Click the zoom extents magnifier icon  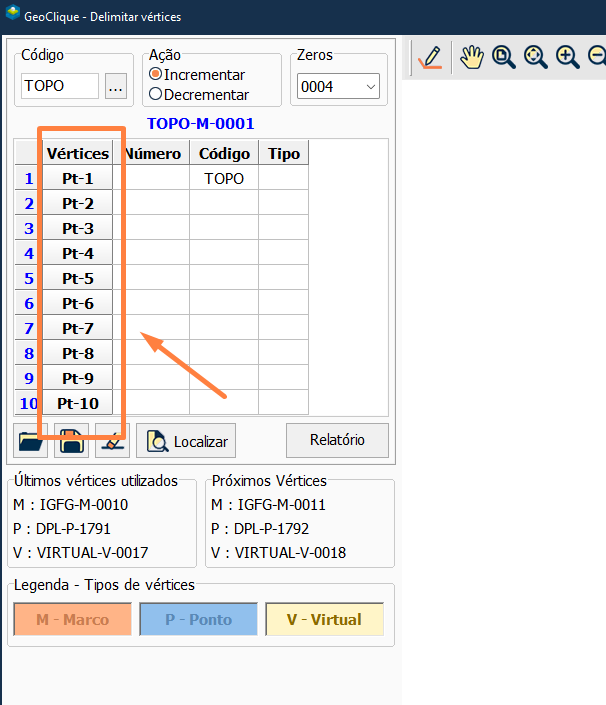click(536, 58)
